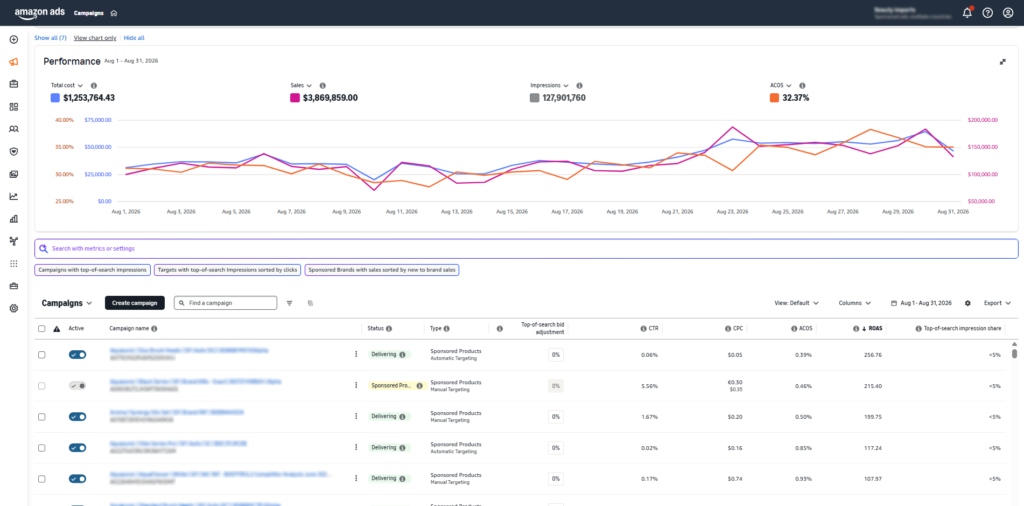Toggle Active switch for 256.76 ROAS campaign
Viewport: 1024px width, 506px height.
click(77, 355)
